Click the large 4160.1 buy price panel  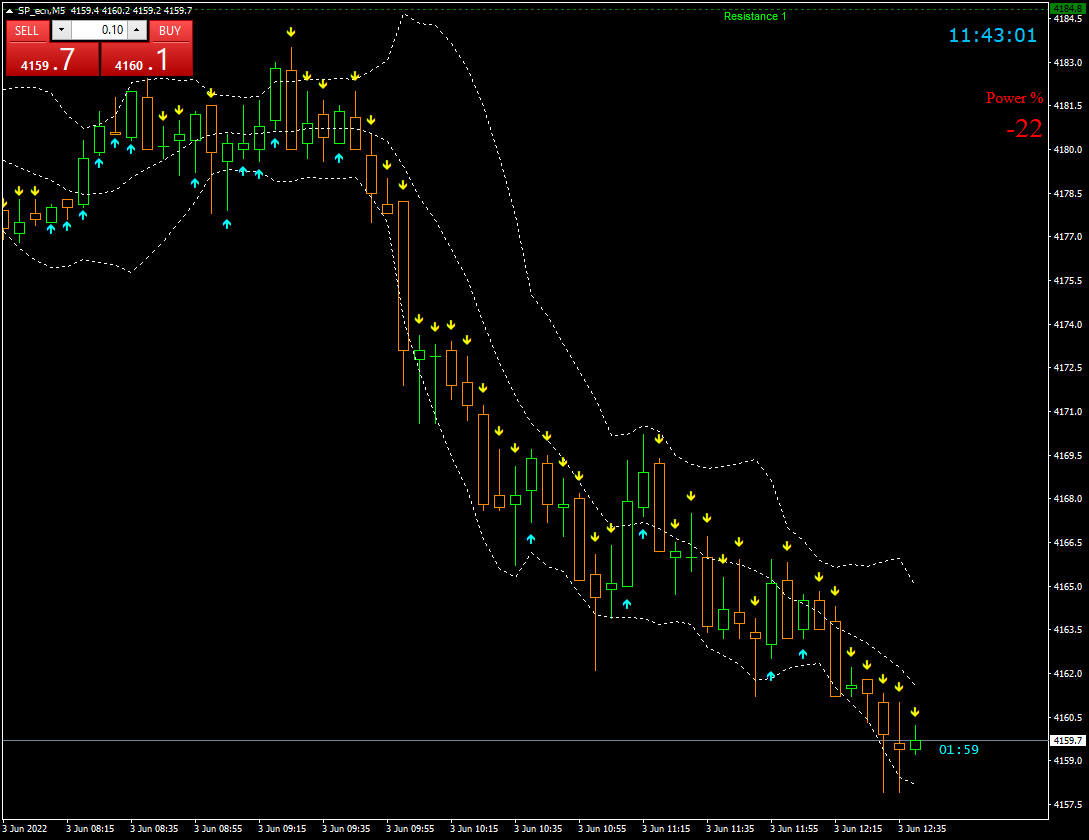146,59
